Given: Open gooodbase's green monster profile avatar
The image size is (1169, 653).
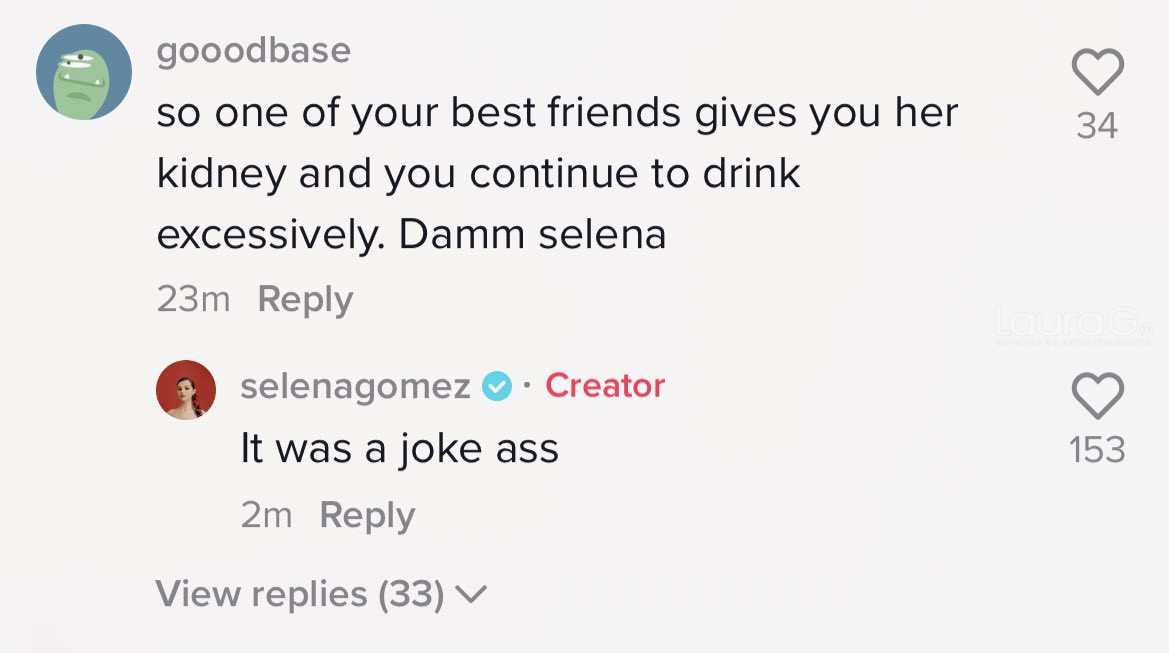Looking at the screenshot, I should click(84, 72).
